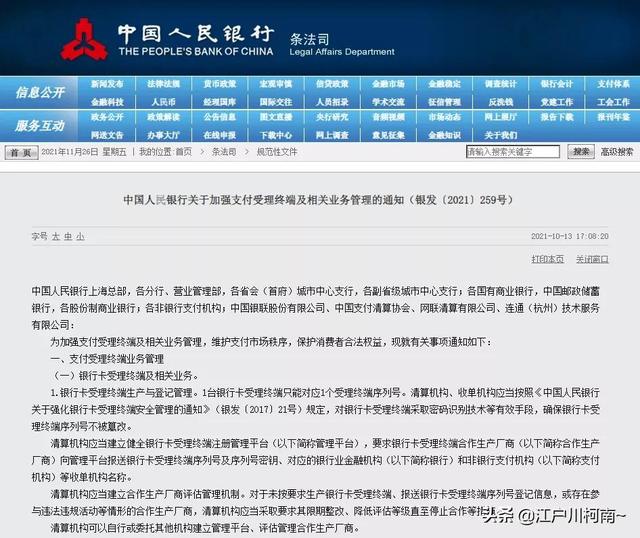Image resolution: width=640 pixels, height=538 pixels.
Task: Click the date text 2021年11月26日 星期五
Action: (84, 152)
